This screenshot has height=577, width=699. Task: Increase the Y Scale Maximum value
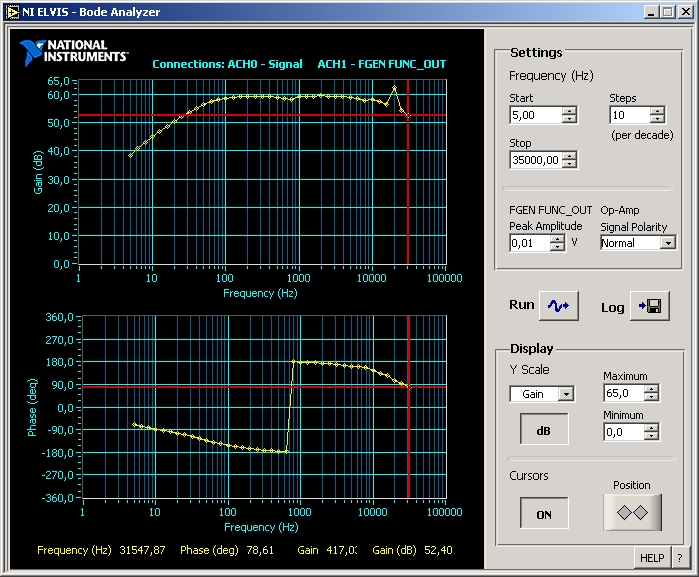point(651,389)
